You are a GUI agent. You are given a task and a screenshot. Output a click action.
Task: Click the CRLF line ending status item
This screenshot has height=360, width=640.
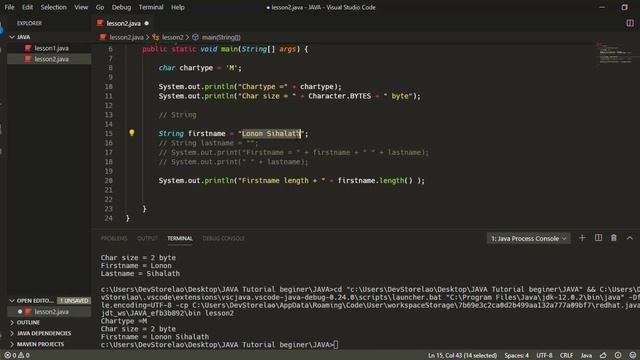[566, 356]
